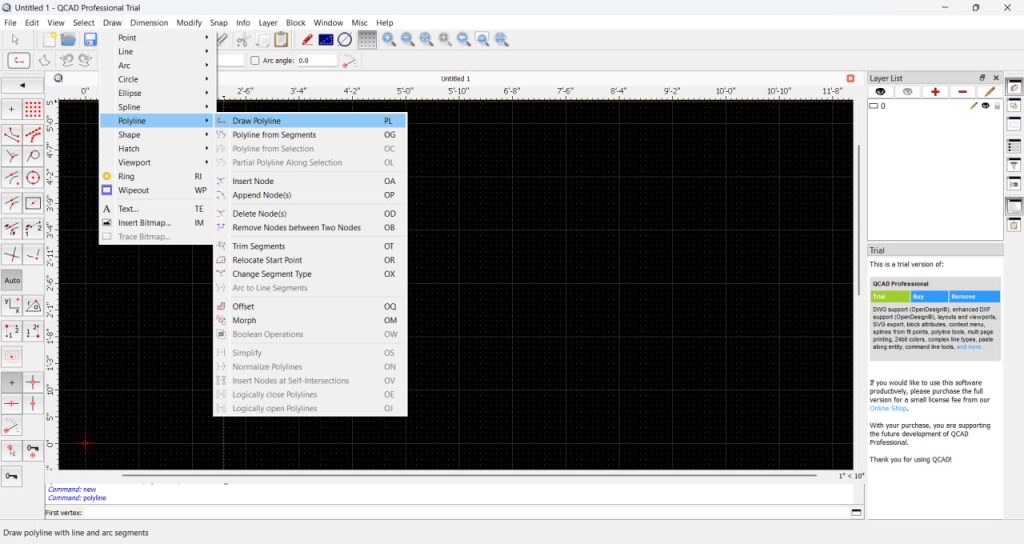
Task: Select Polyline from Segments menu item
Action: 274,135
